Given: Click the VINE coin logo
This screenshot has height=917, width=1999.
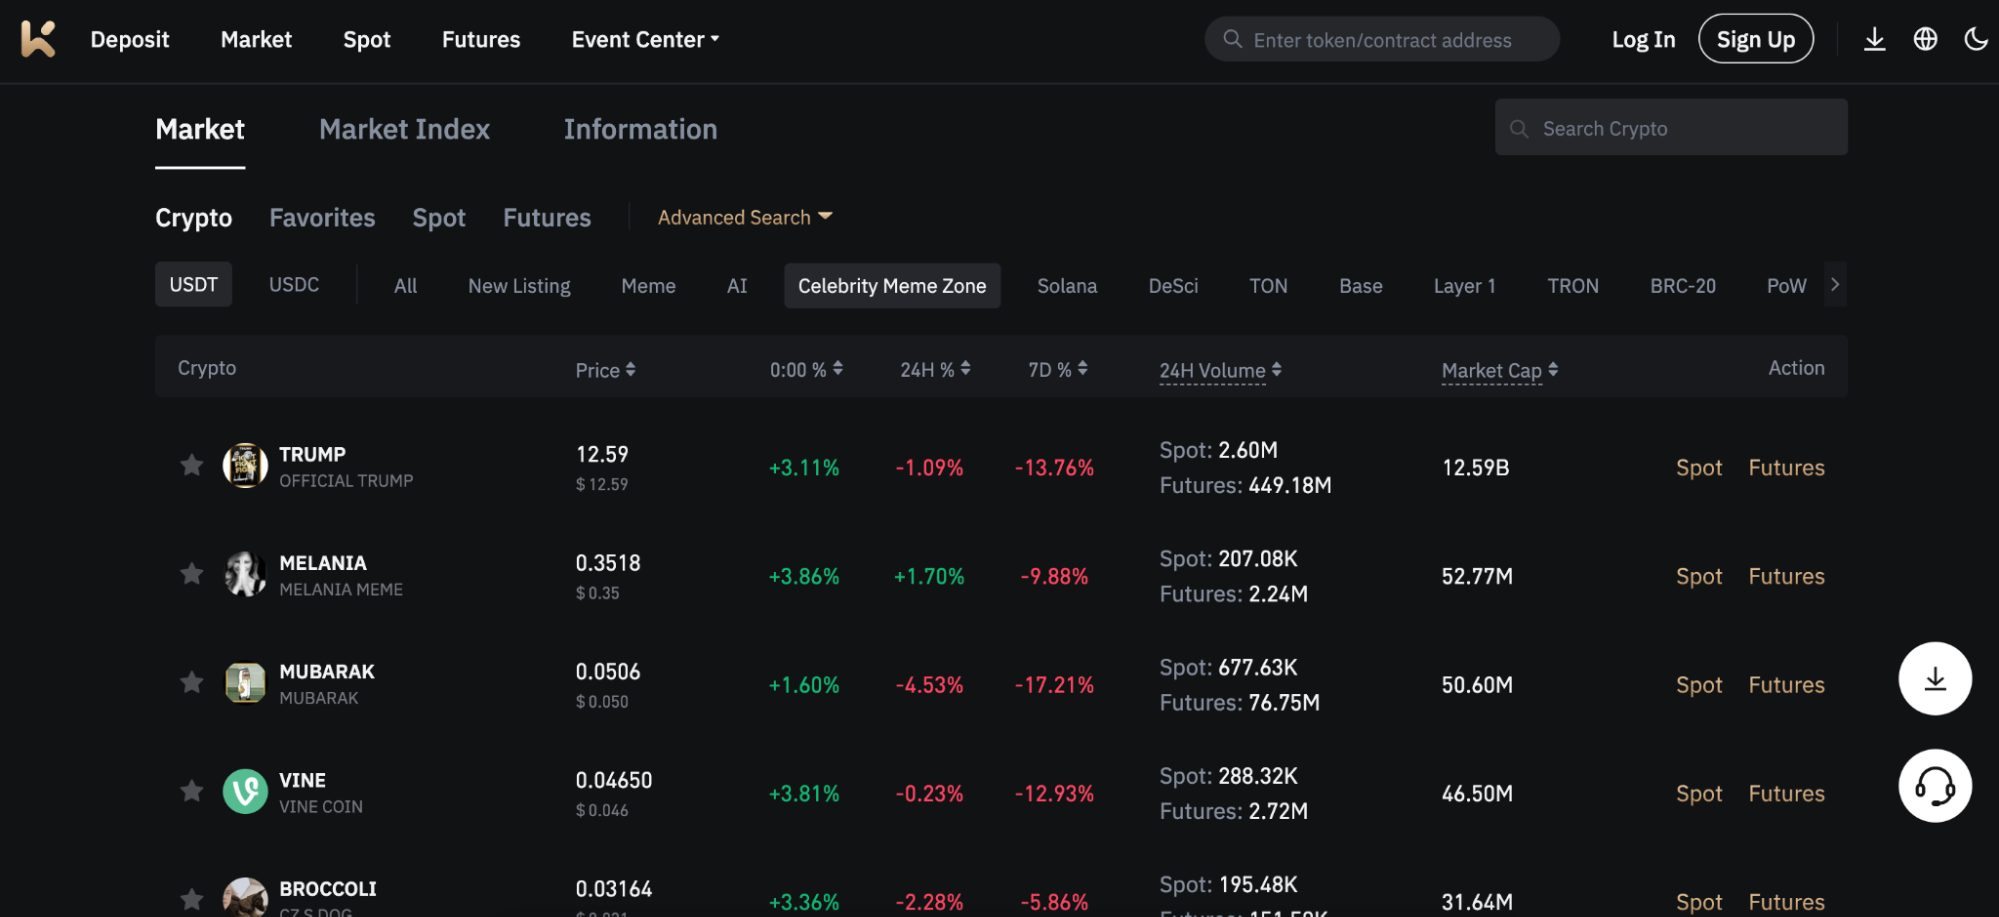Looking at the screenshot, I should tap(245, 792).
